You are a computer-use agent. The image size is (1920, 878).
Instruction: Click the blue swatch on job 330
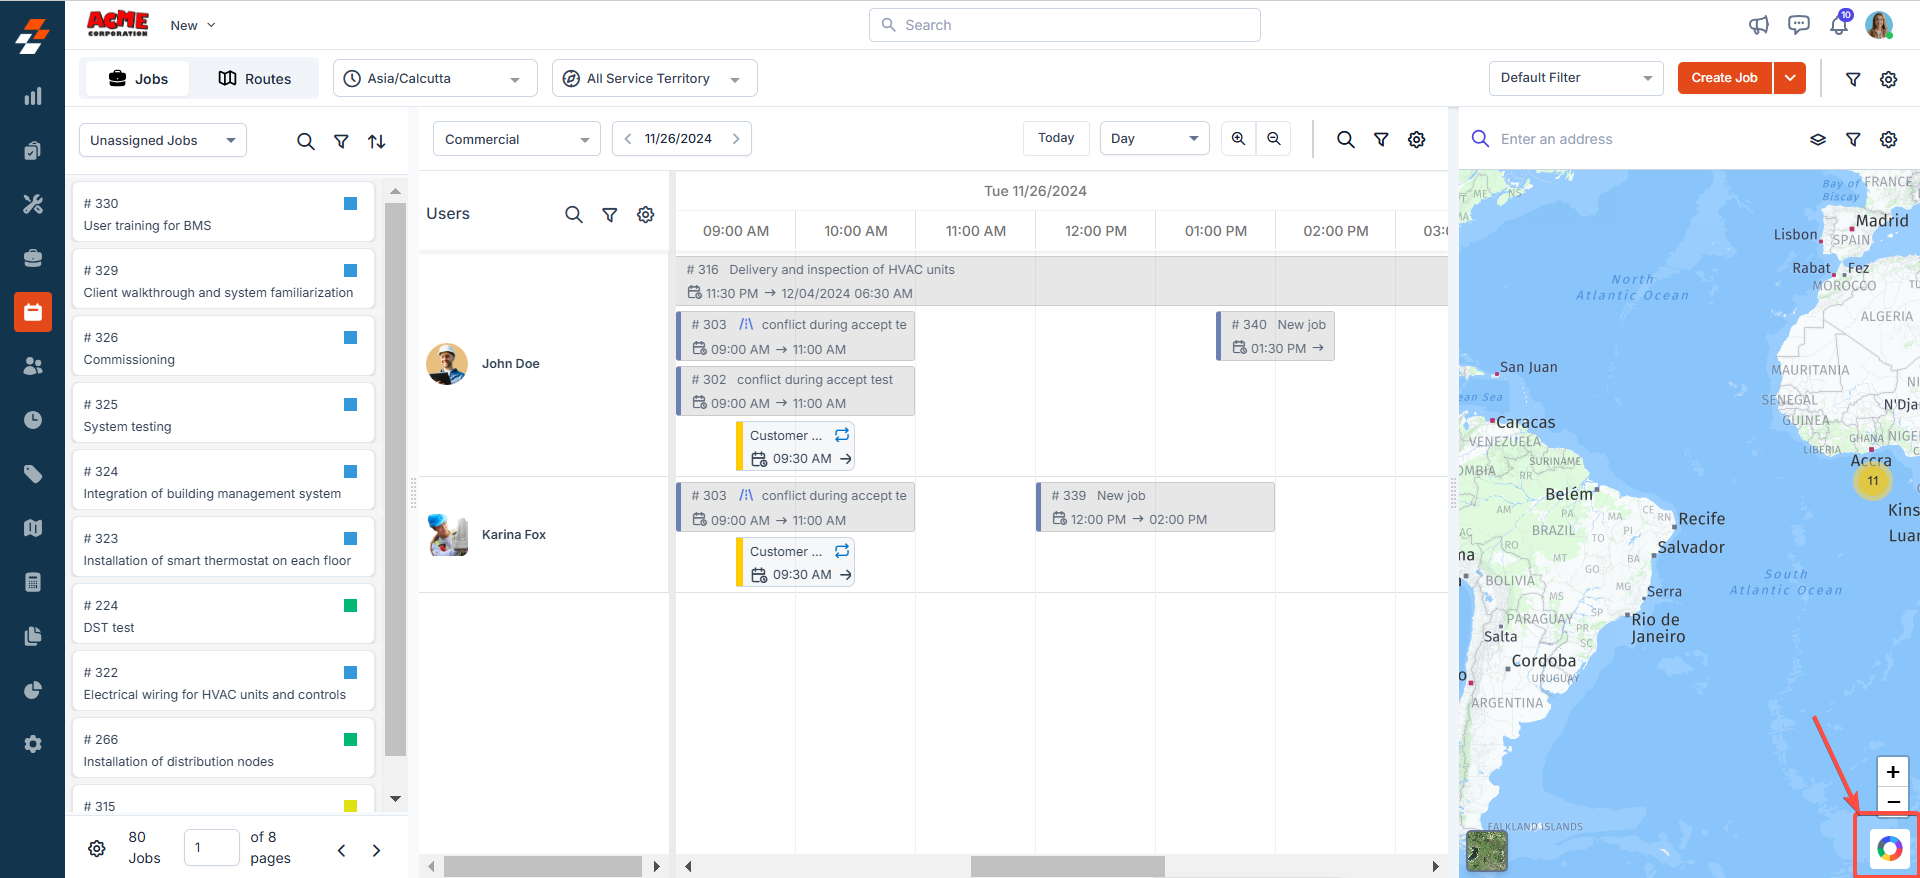tap(350, 204)
